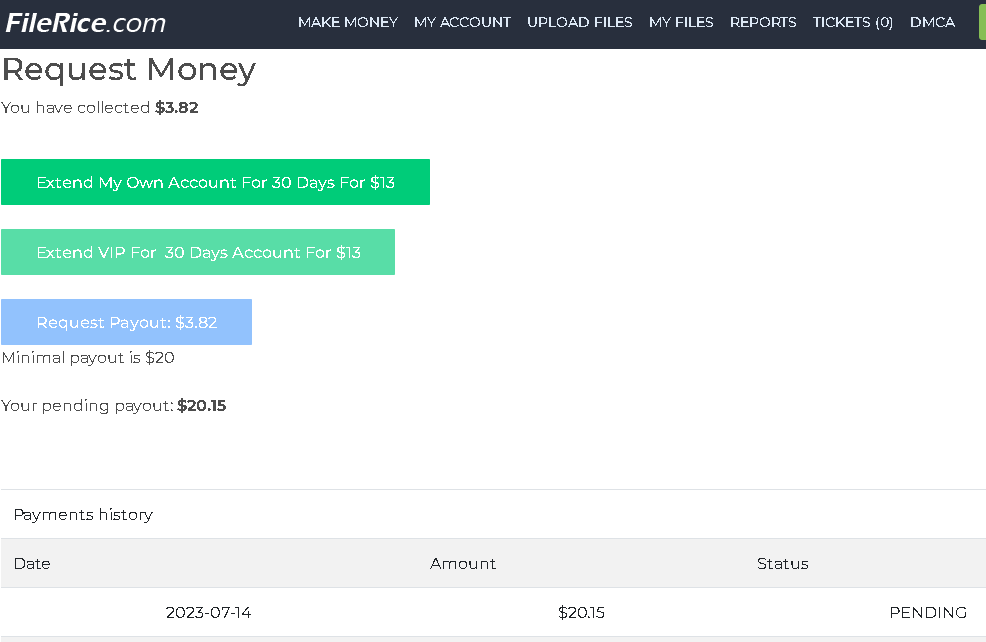Image resolution: width=986 pixels, height=642 pixels.
Task: Open the MAKE MONEY menu item
Action: pyautogui.click(x=347, y=22)
